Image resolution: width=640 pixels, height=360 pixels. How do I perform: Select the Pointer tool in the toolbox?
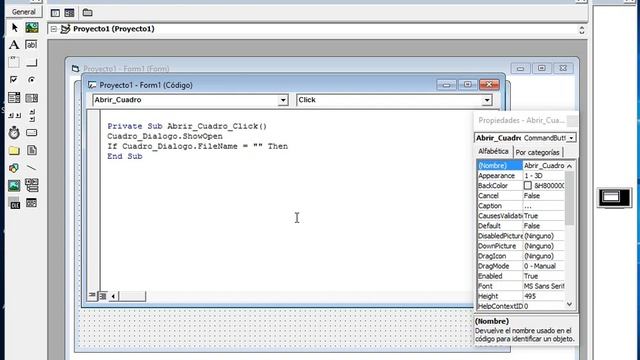tap(14, 28)
